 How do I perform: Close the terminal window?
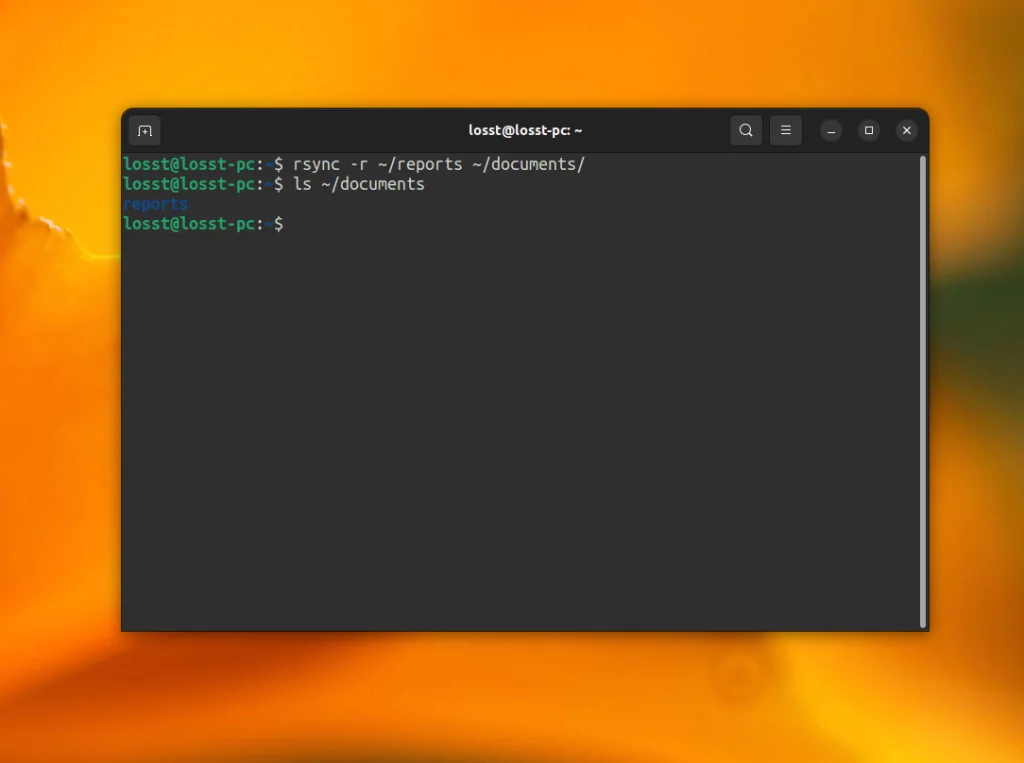pos(907,131)
